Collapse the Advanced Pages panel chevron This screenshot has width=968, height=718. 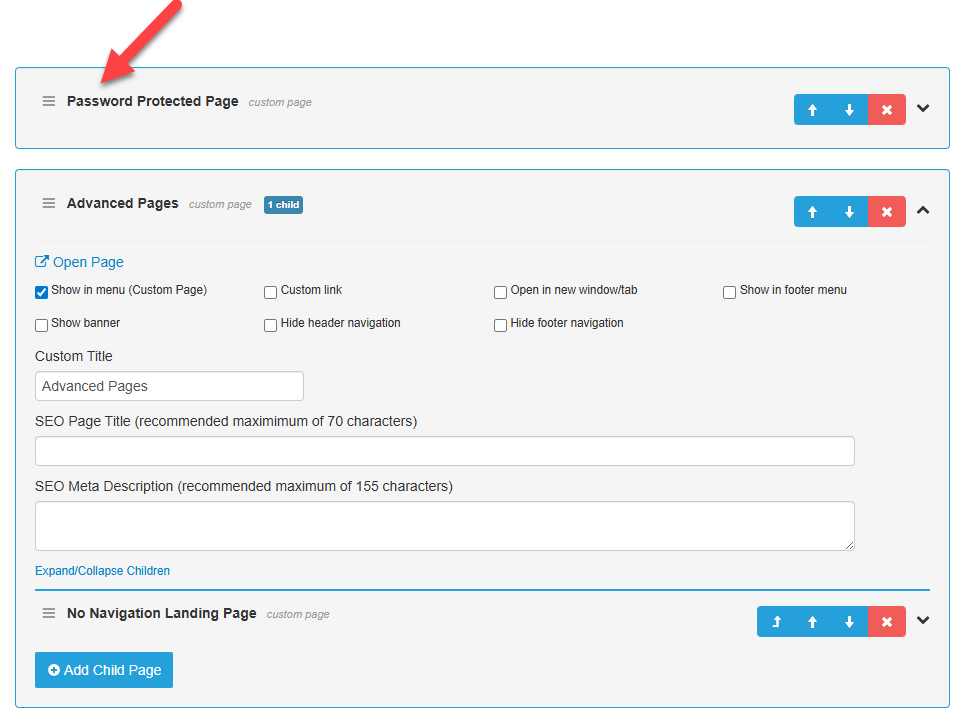923,210
